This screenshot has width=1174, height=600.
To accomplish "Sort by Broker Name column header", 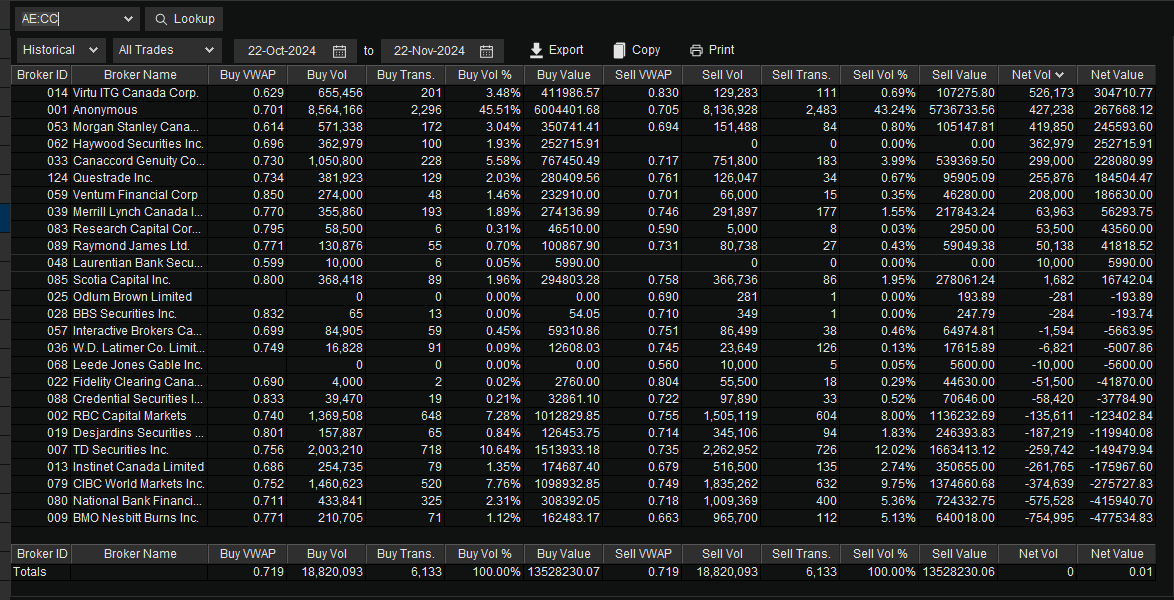I will pos(140,75).
